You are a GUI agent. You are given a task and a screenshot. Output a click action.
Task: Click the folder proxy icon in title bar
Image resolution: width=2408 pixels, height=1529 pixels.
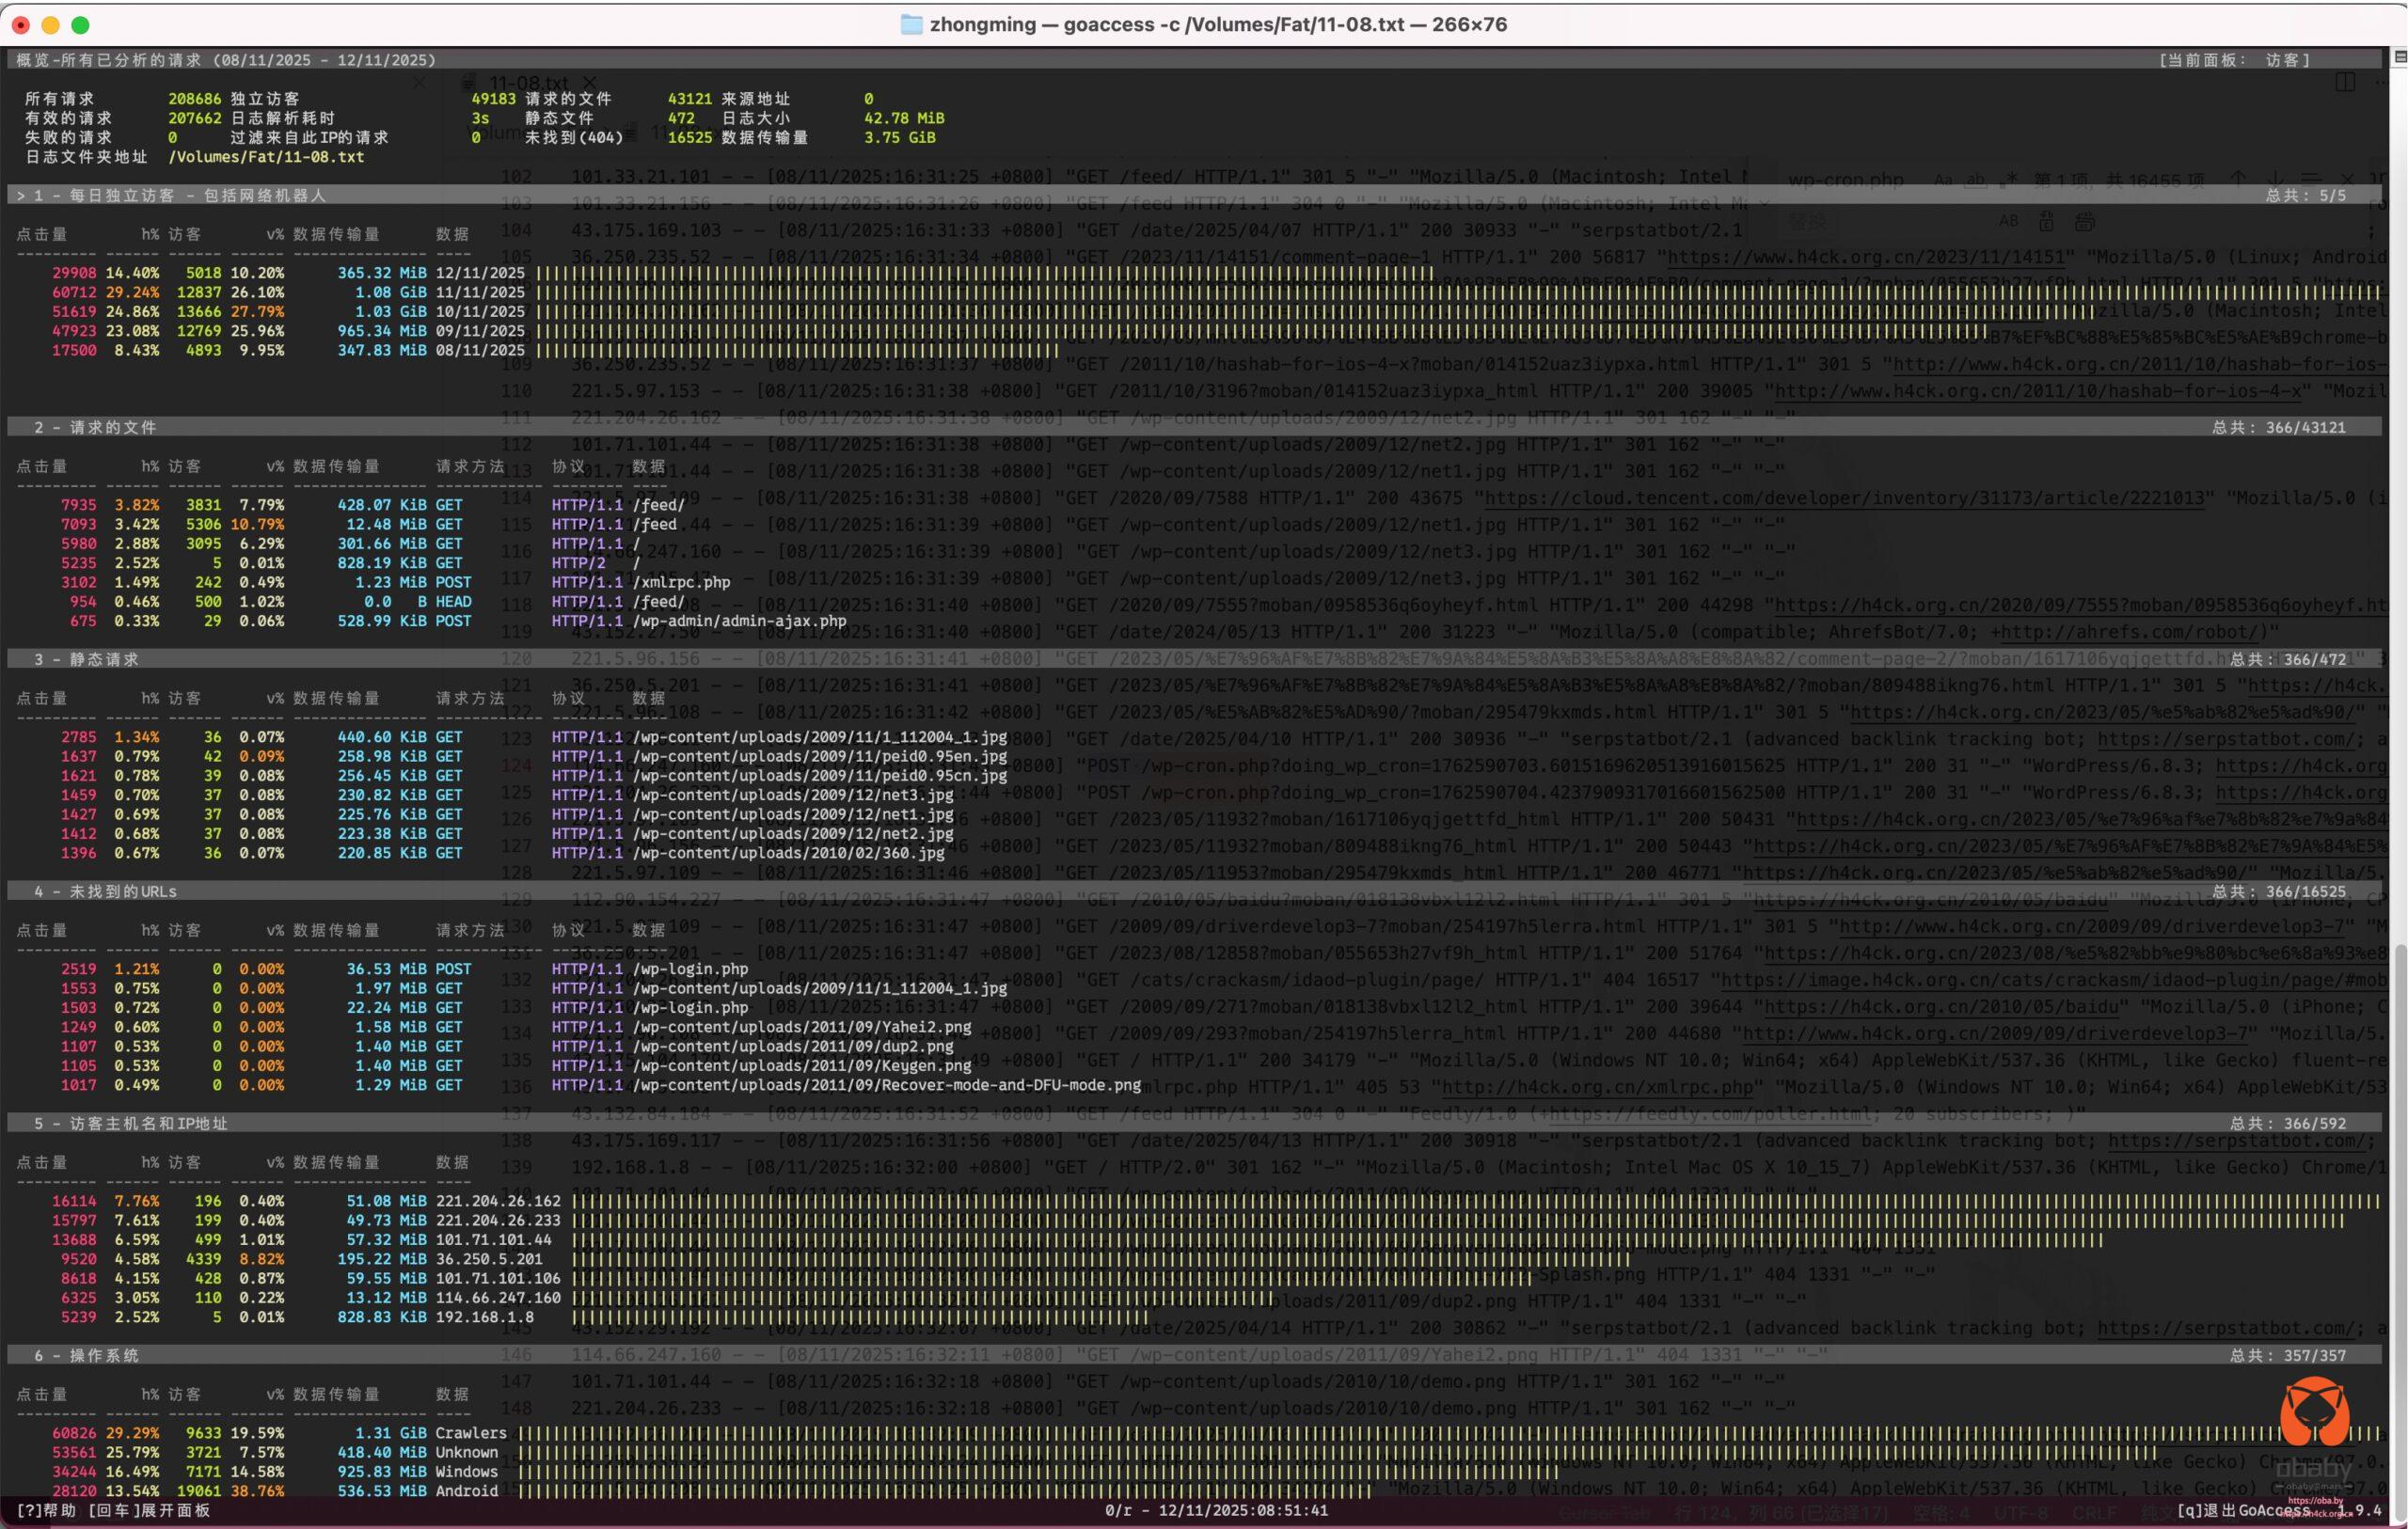coord(911,24)
